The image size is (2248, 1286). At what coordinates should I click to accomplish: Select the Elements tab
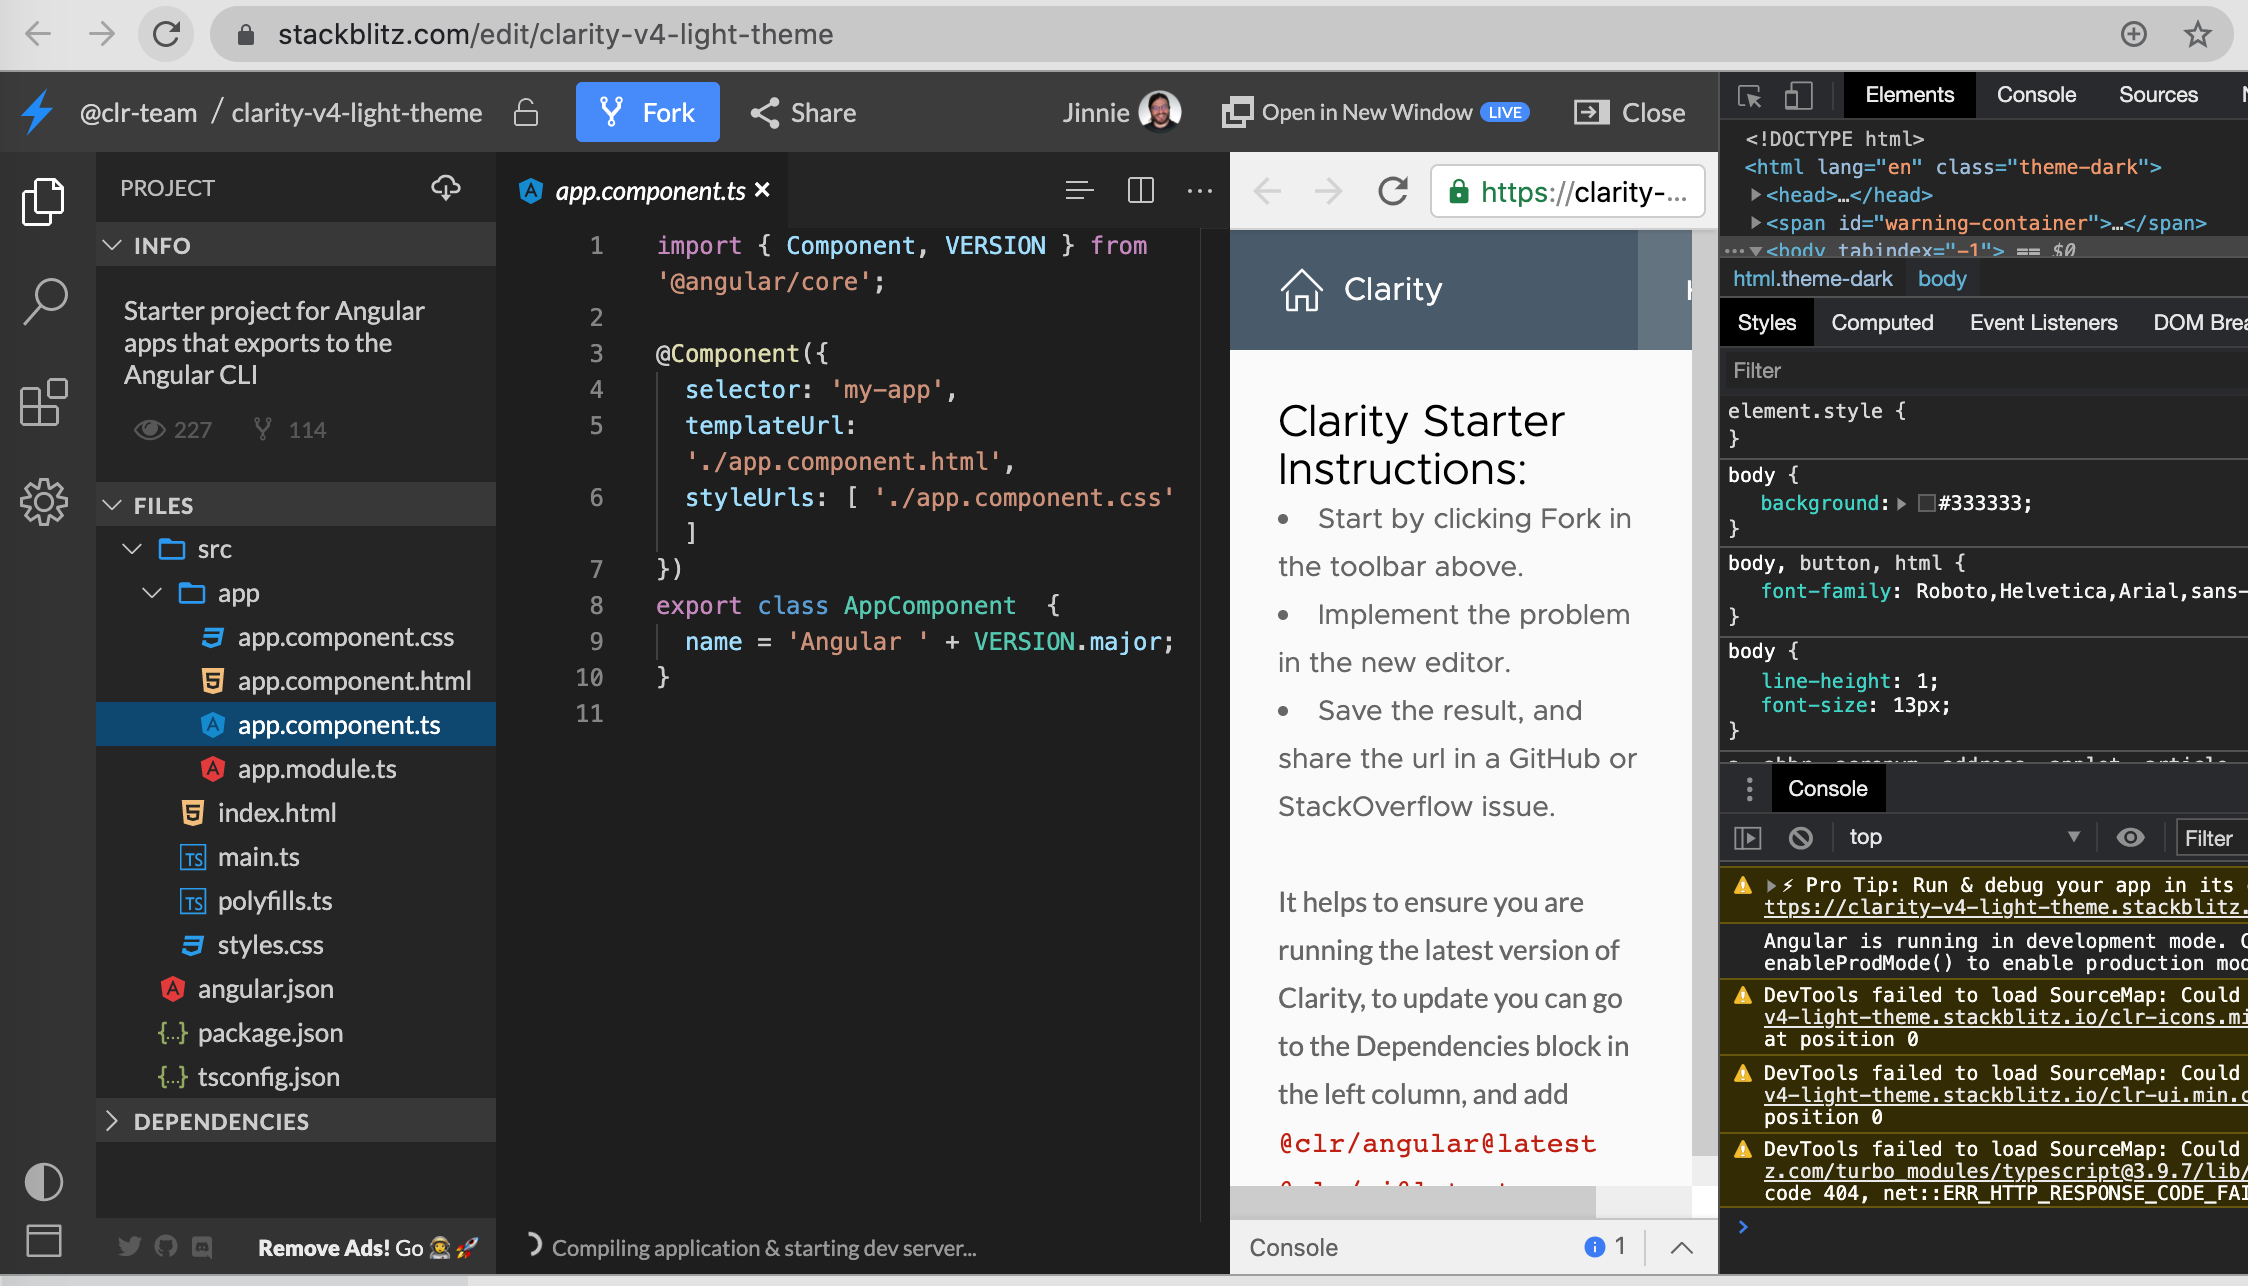click(x=1909, y=95)
